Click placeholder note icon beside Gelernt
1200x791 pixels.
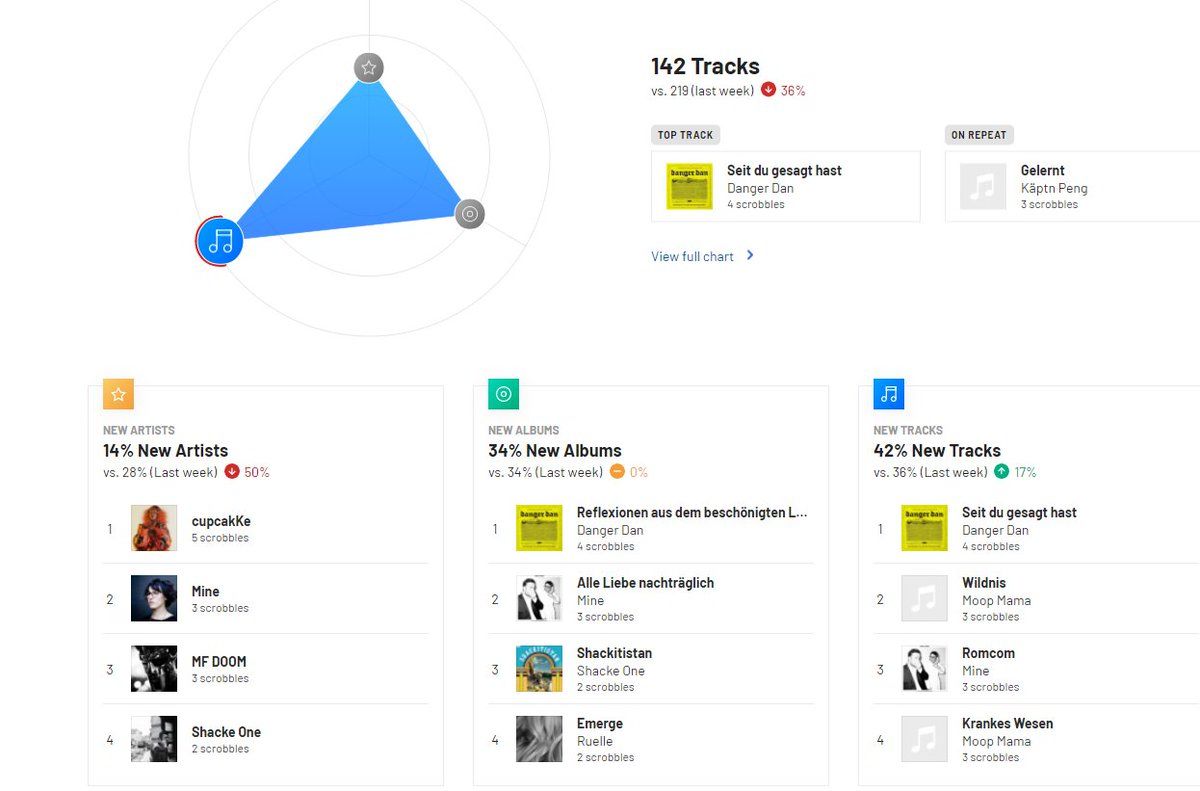983,186
